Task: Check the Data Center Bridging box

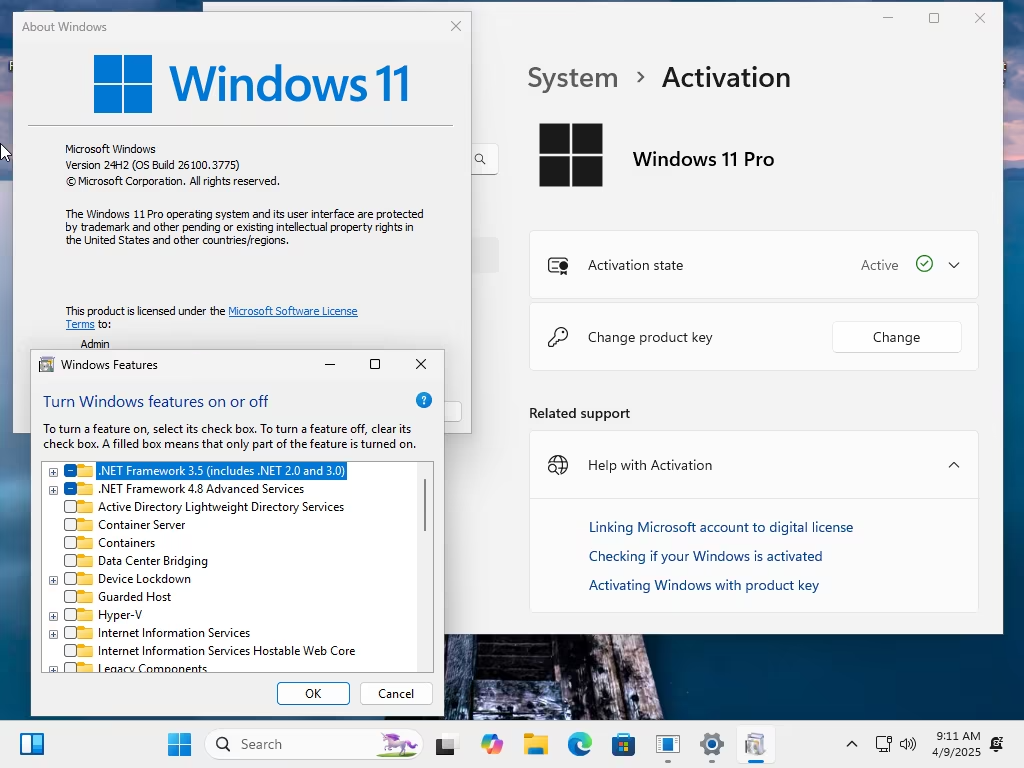Action: [x=71, y=560]
